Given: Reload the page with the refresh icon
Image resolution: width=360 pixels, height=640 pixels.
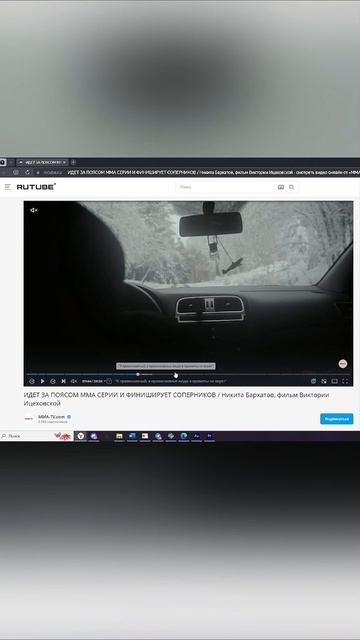Looking at the screenshot, I should pyautogui.click(x=27, y=172).
